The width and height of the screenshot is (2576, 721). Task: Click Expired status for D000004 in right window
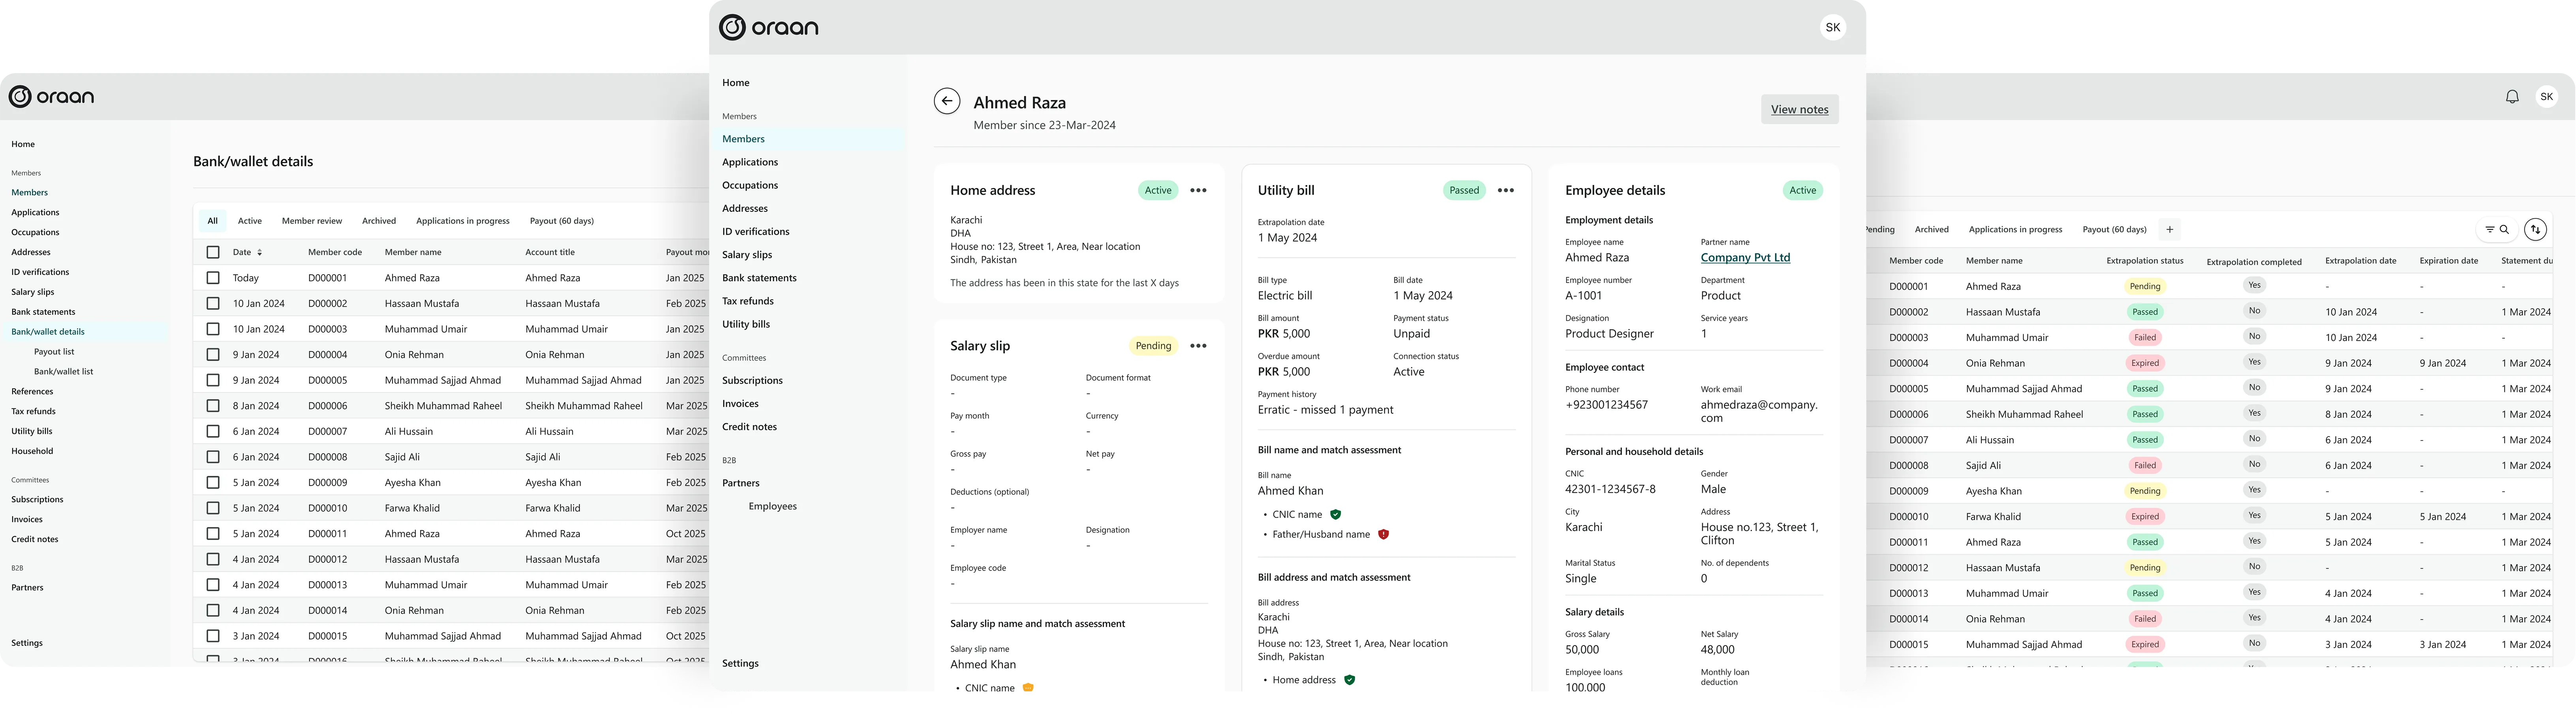(2144, 363)
